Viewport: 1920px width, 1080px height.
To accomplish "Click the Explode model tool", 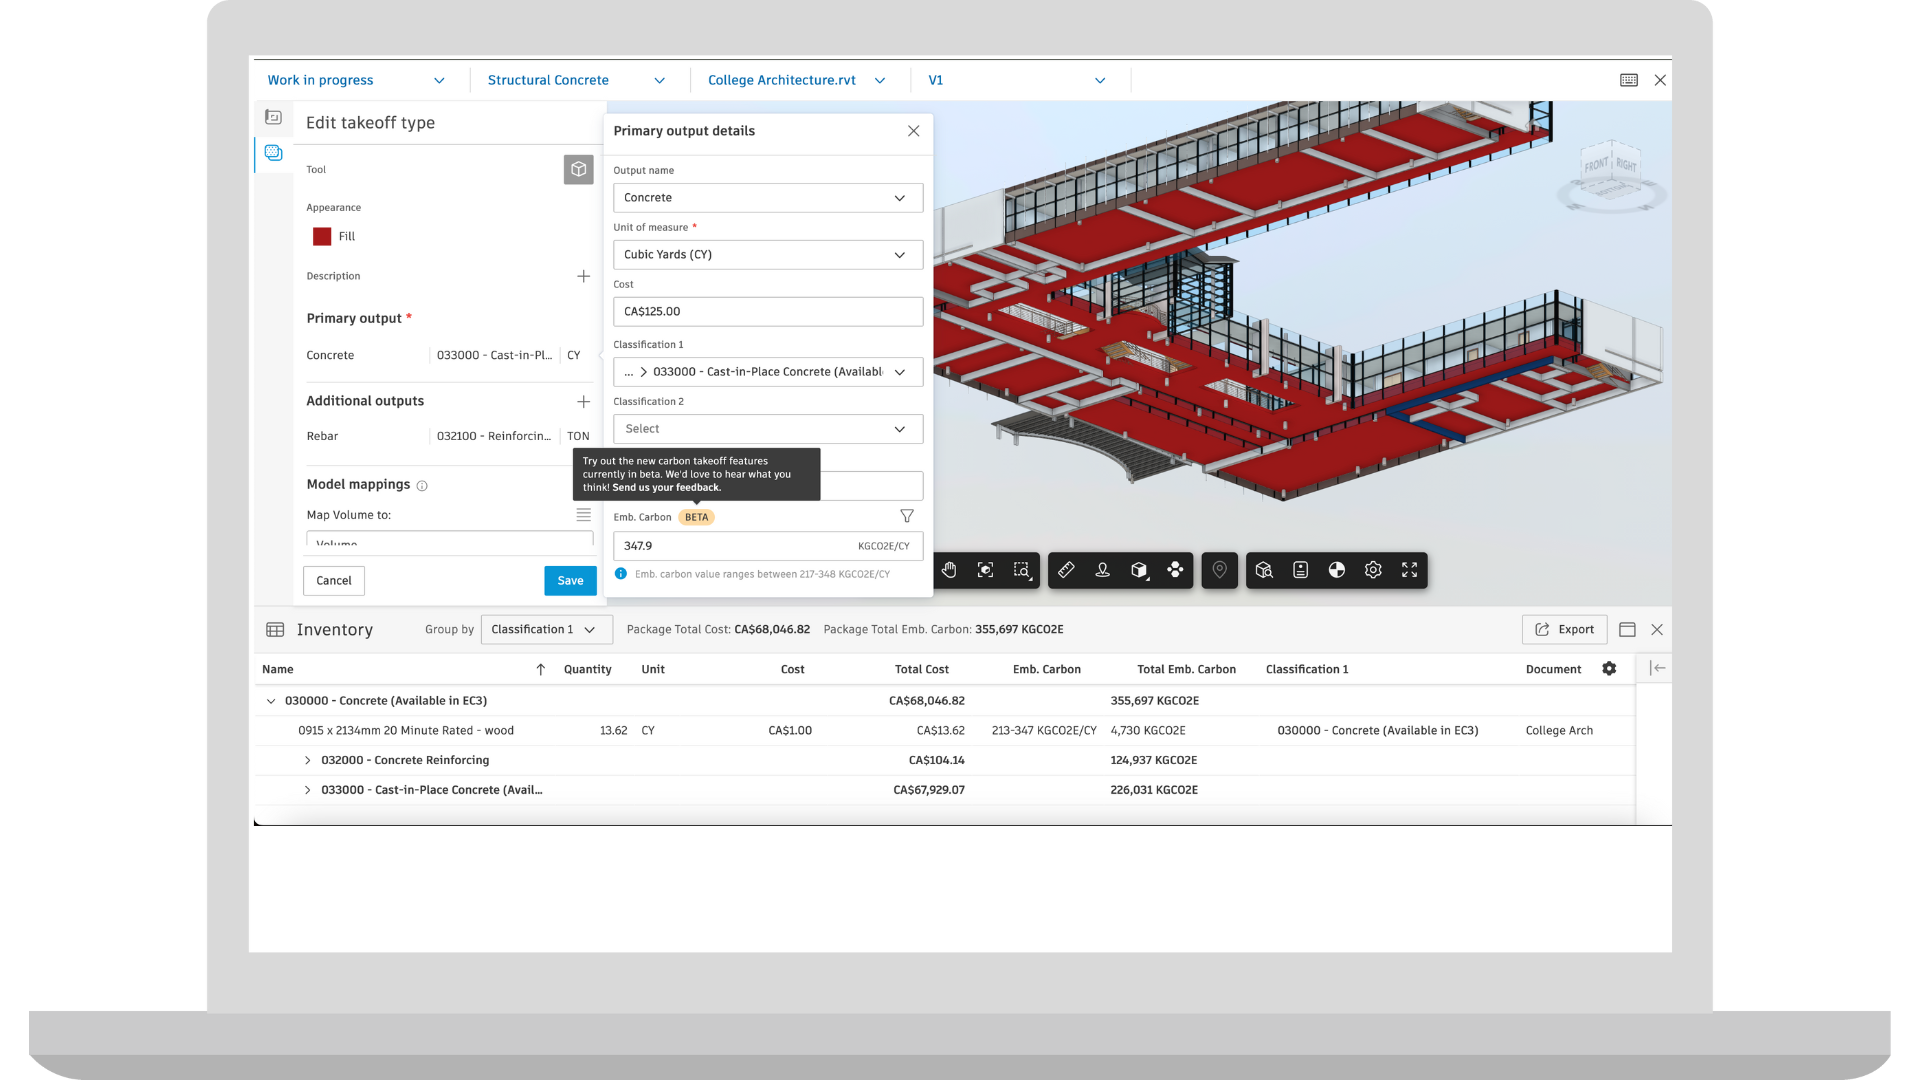I will (1175, 570).
